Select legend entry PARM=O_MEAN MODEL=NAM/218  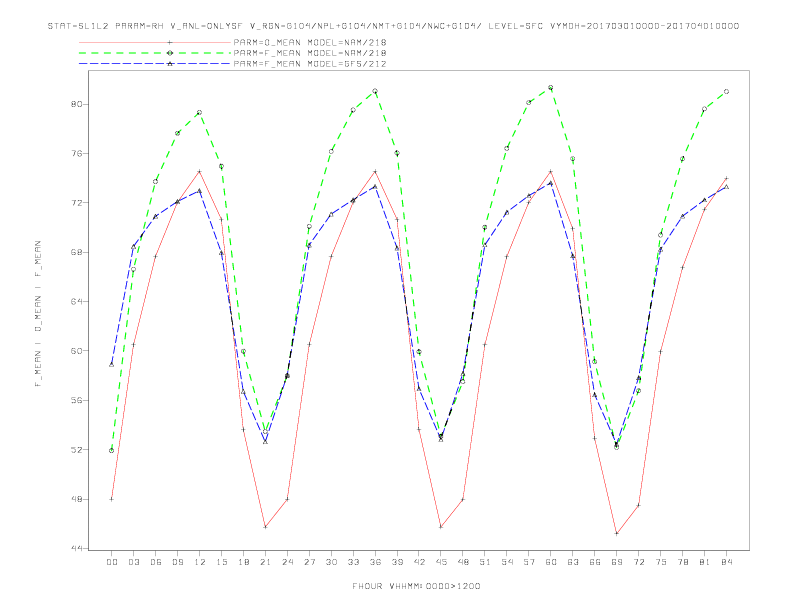(x=310, y=42)
